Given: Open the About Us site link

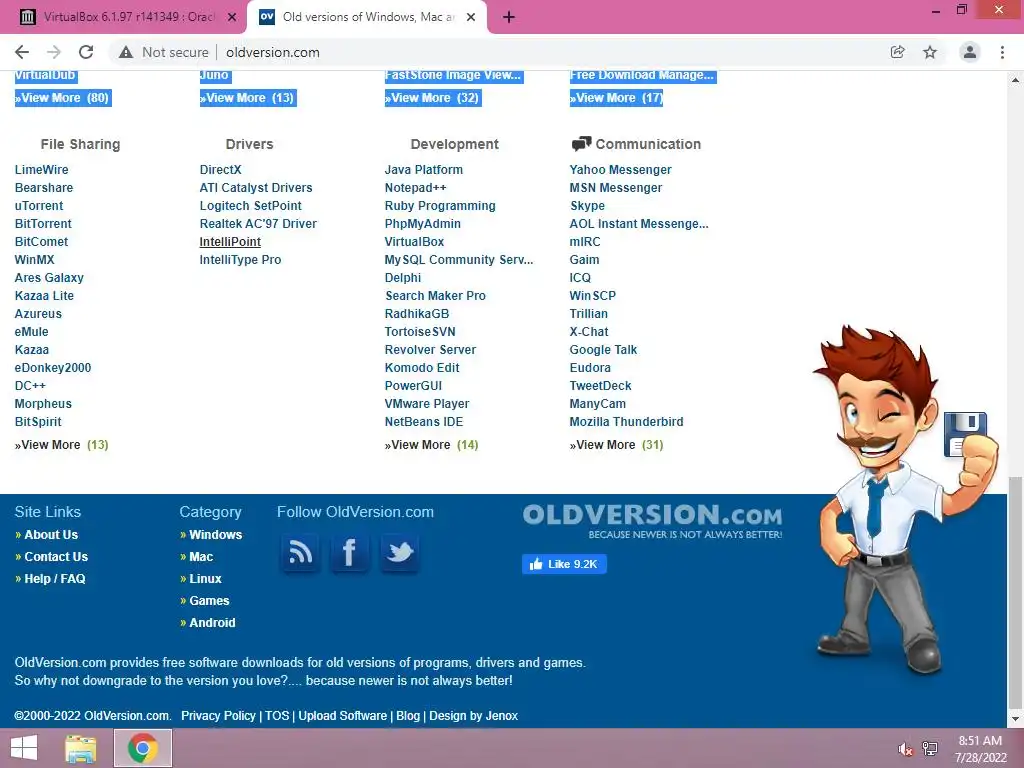Looking at the screenshot, I should click(x=51, y=535).
